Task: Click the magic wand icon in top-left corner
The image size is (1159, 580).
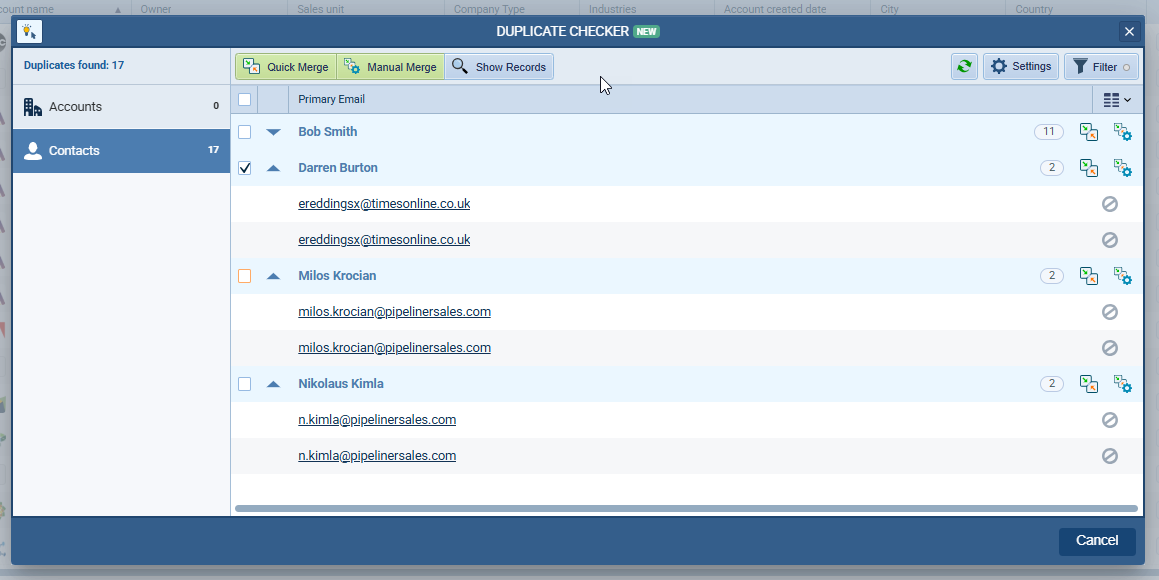Action: (29, 31)
